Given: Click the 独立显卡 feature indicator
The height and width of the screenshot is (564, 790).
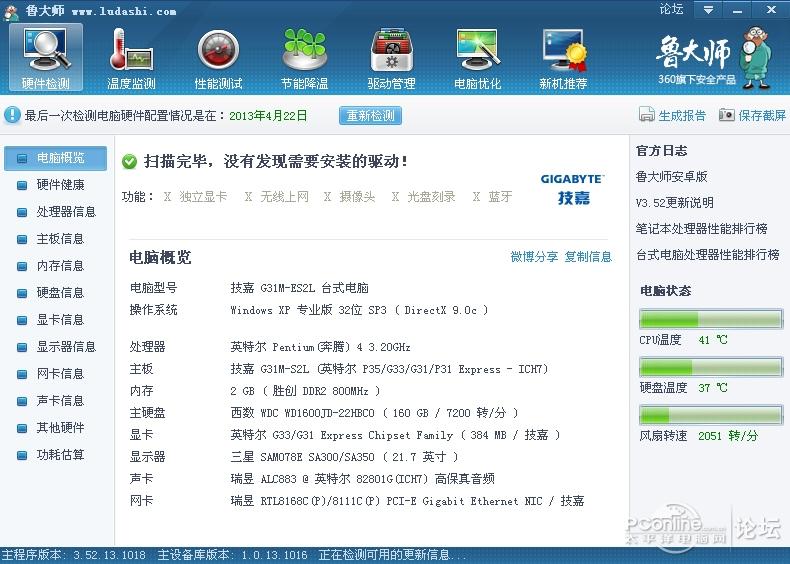Looking at the screenshot, I should tap(195, 197).
